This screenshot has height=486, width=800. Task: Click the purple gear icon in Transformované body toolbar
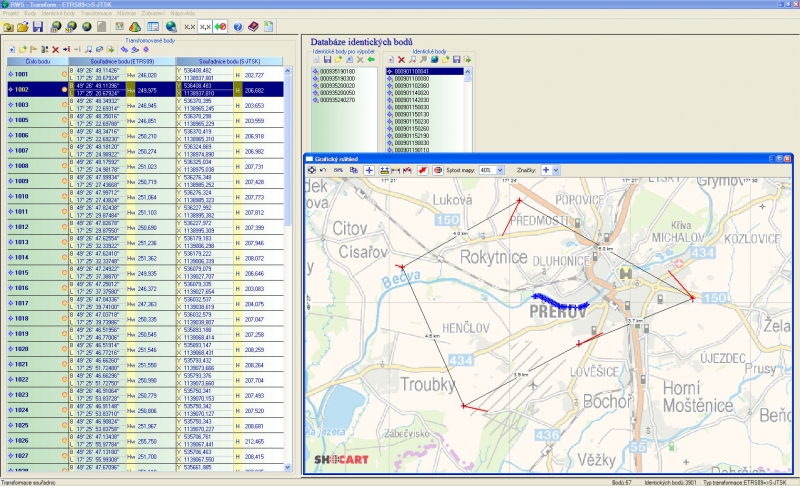coord(146,49)
